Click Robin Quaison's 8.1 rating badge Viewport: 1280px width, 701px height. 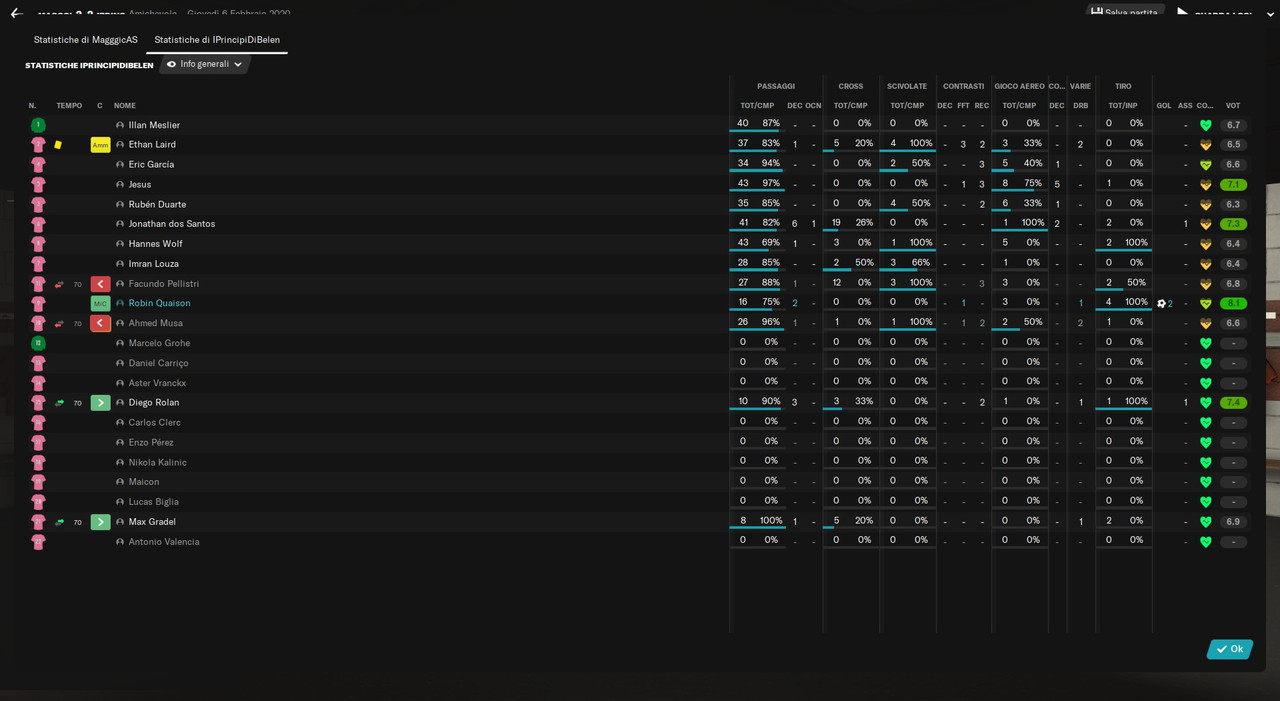[1233, 303]
